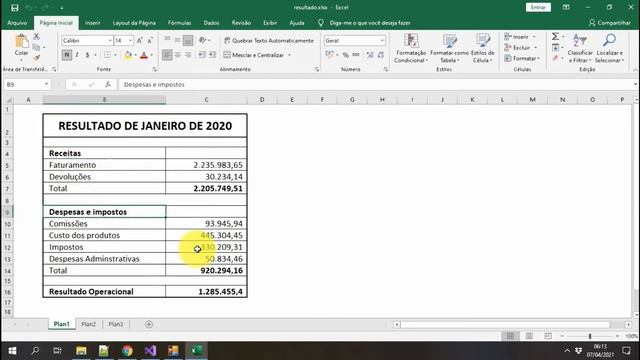Open Localizar e Selecionar dropdown
The image size is (640, 360).
609,48
